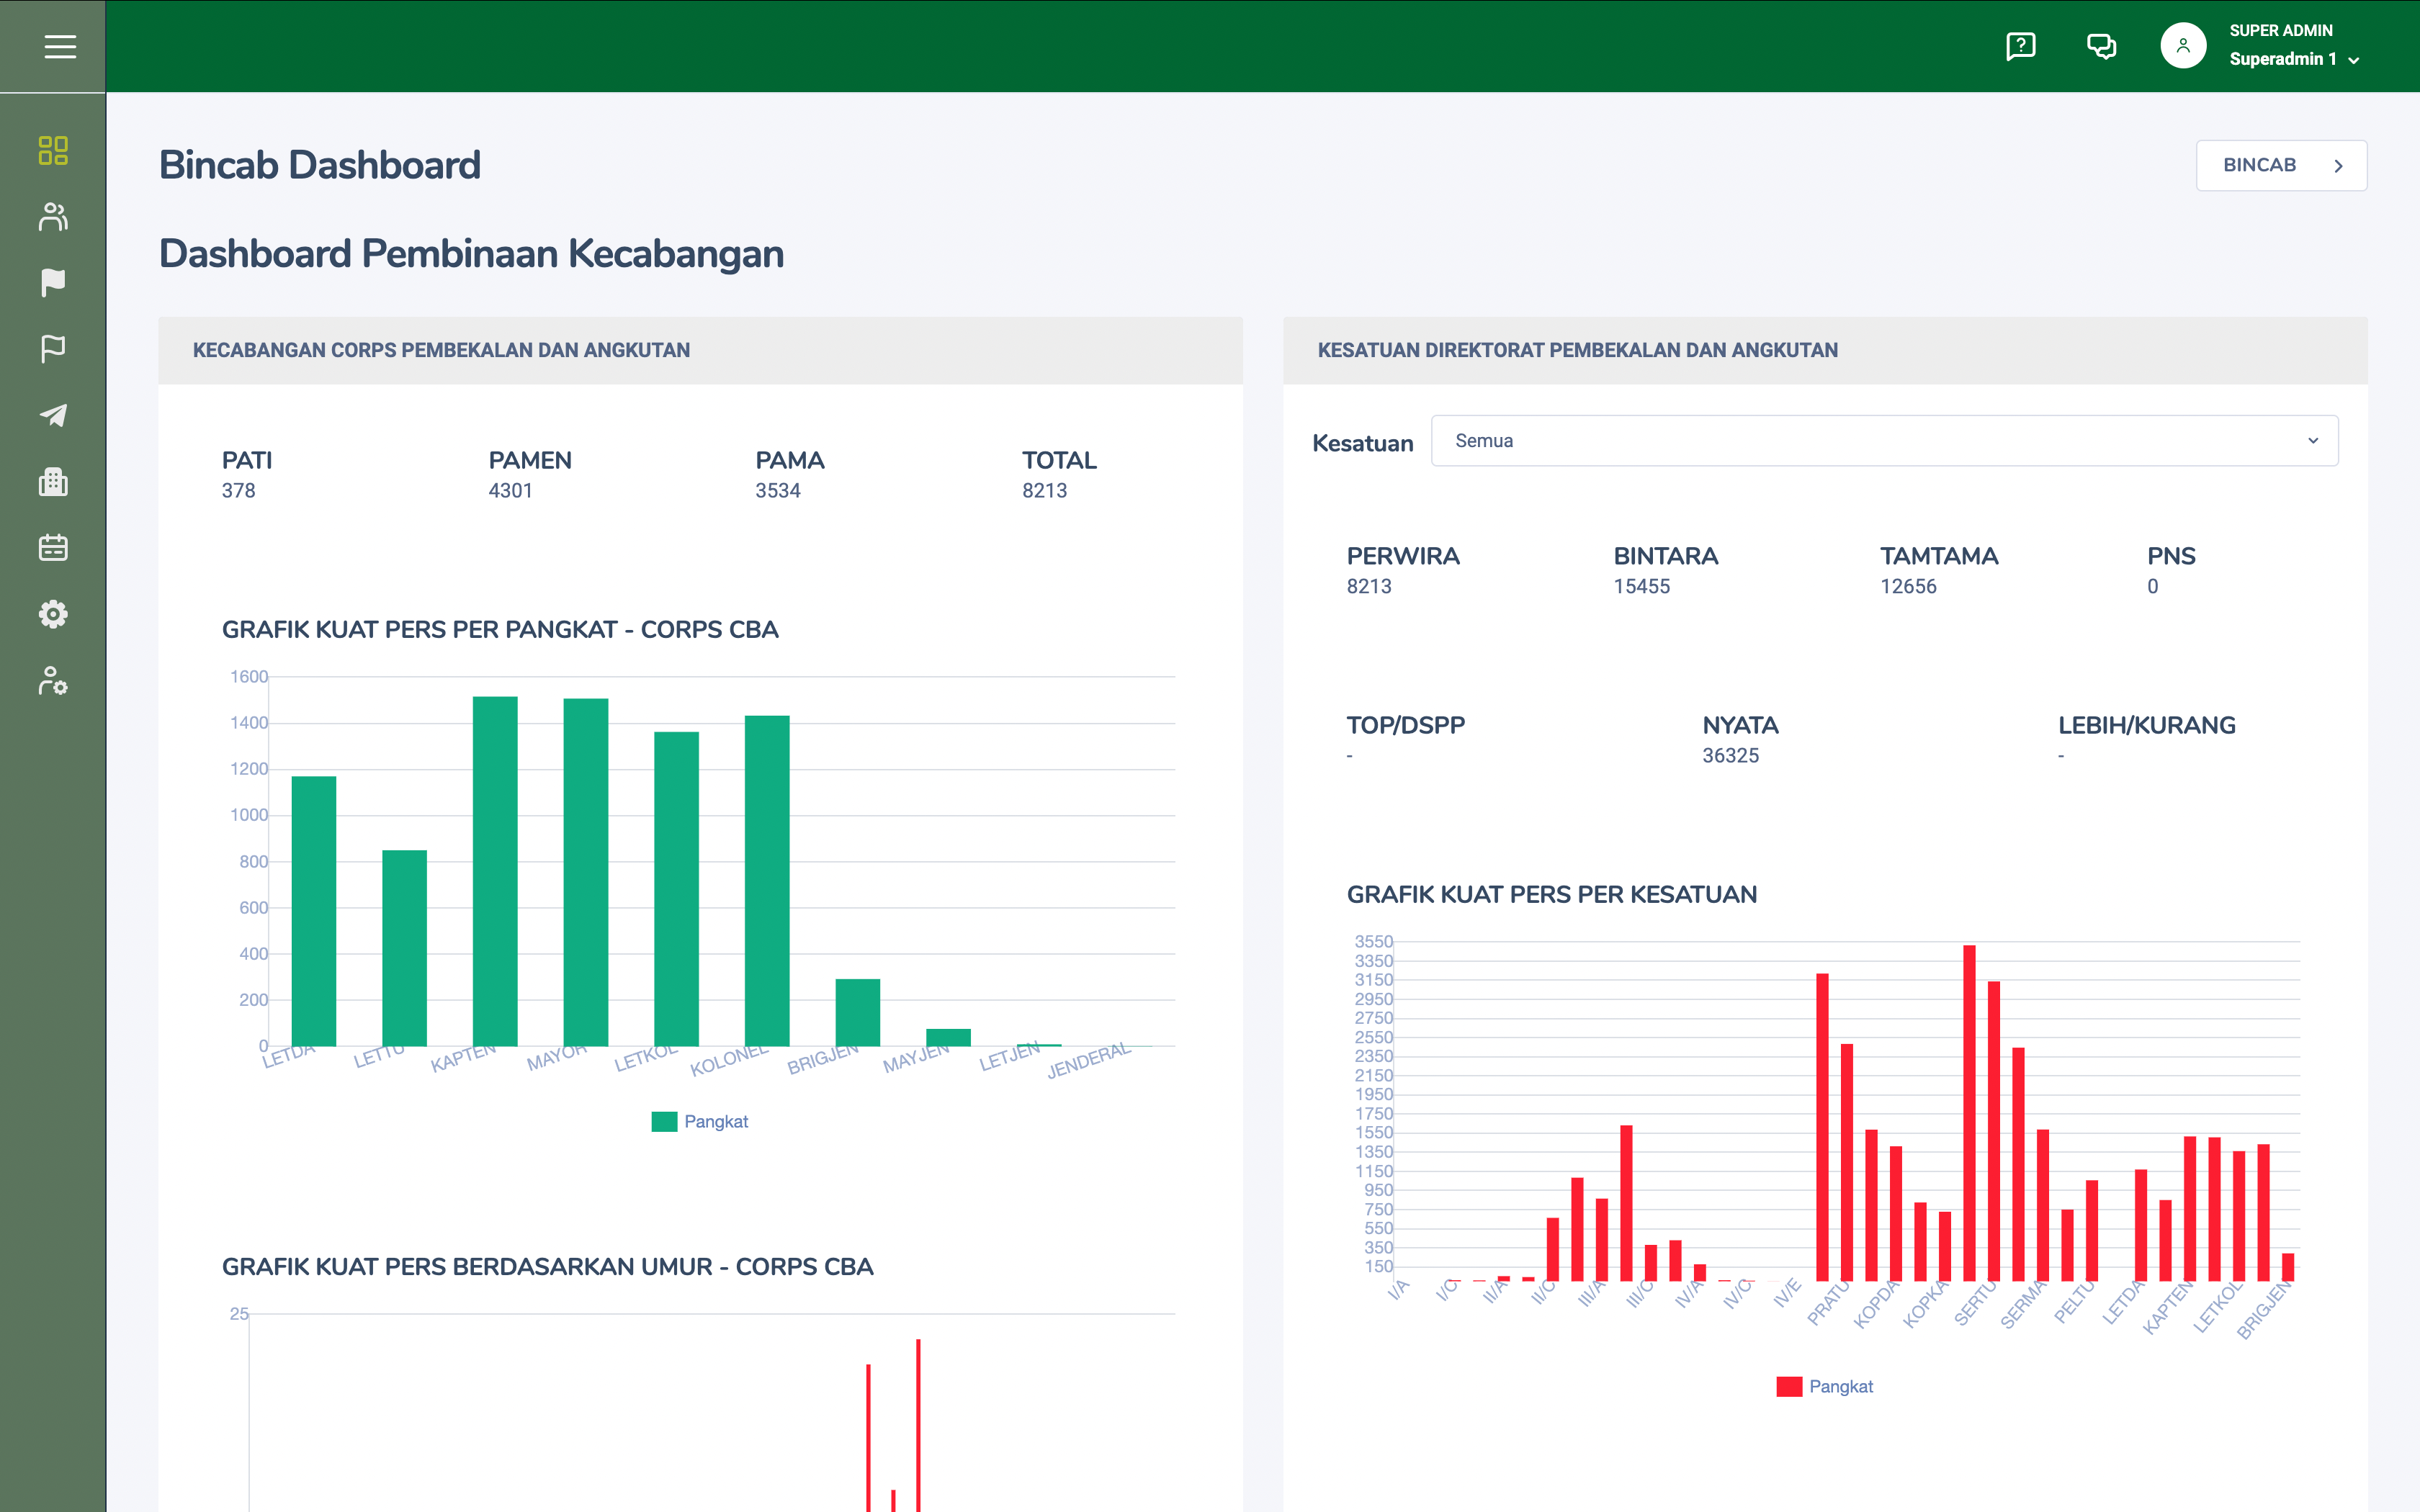Expand the Kesatuan Semua dropdown
The width and height of the screenshot is (2420, 1512).
[1884, 441]
